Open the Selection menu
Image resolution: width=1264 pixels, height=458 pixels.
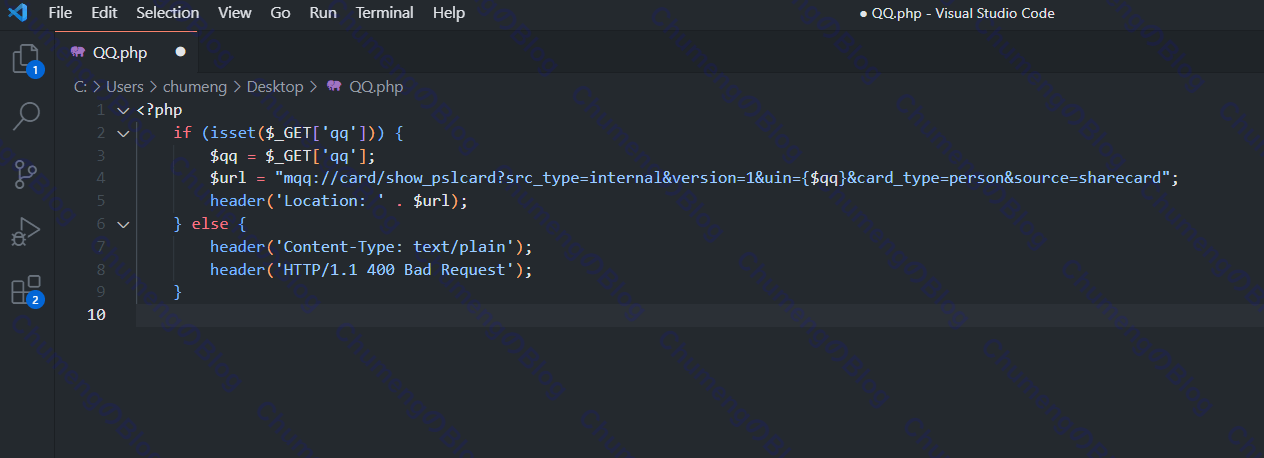(x=167, y=13)
